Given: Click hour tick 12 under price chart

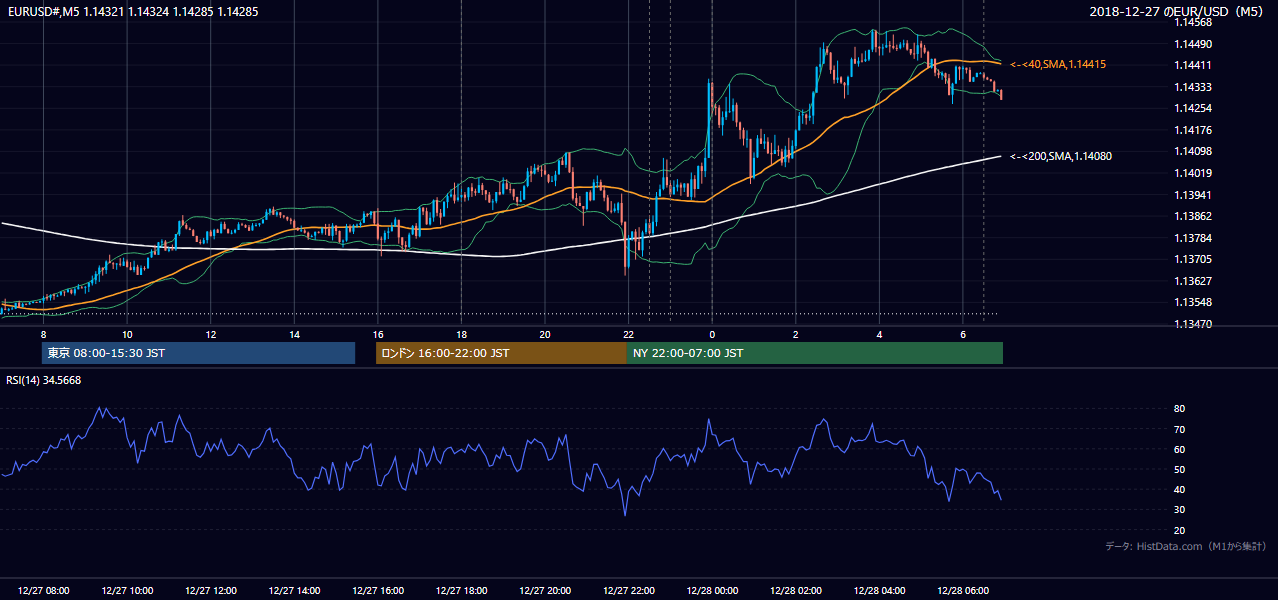Looking at the screenshot, I should pos(211,334).
